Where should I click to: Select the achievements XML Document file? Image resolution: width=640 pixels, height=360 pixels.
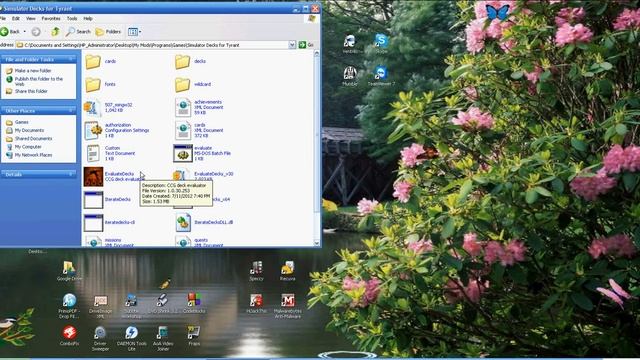coord(183,107)
